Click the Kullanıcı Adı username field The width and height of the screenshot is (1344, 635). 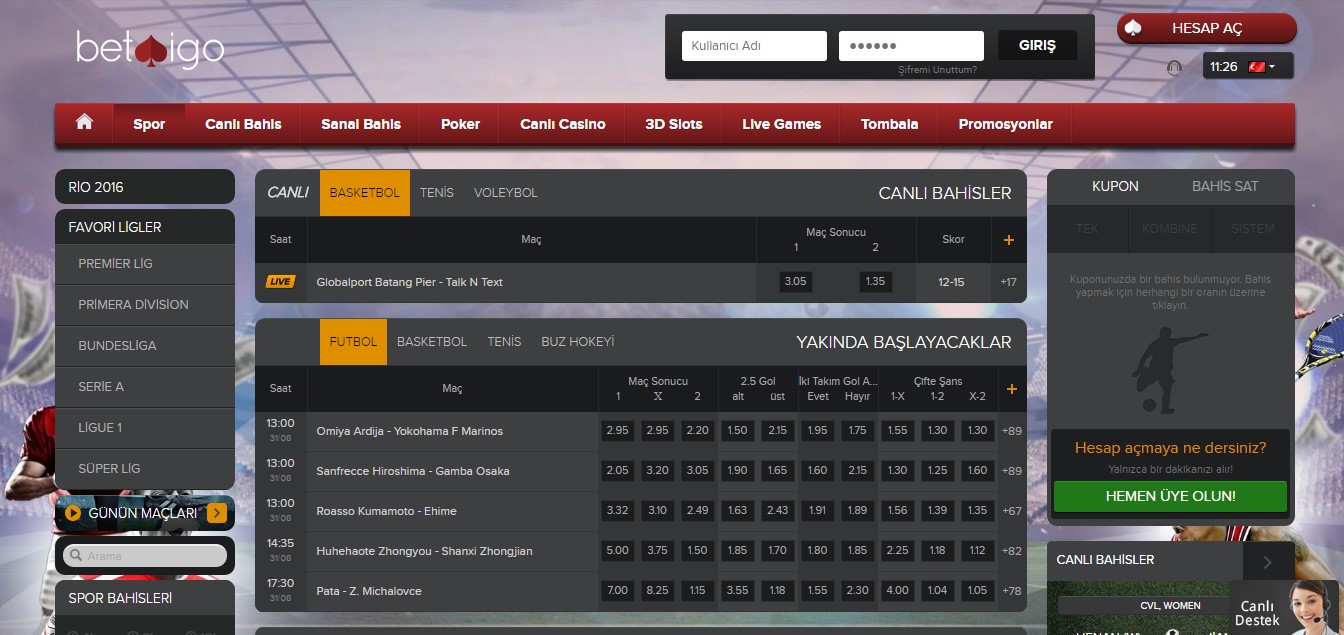click(754, 46)
